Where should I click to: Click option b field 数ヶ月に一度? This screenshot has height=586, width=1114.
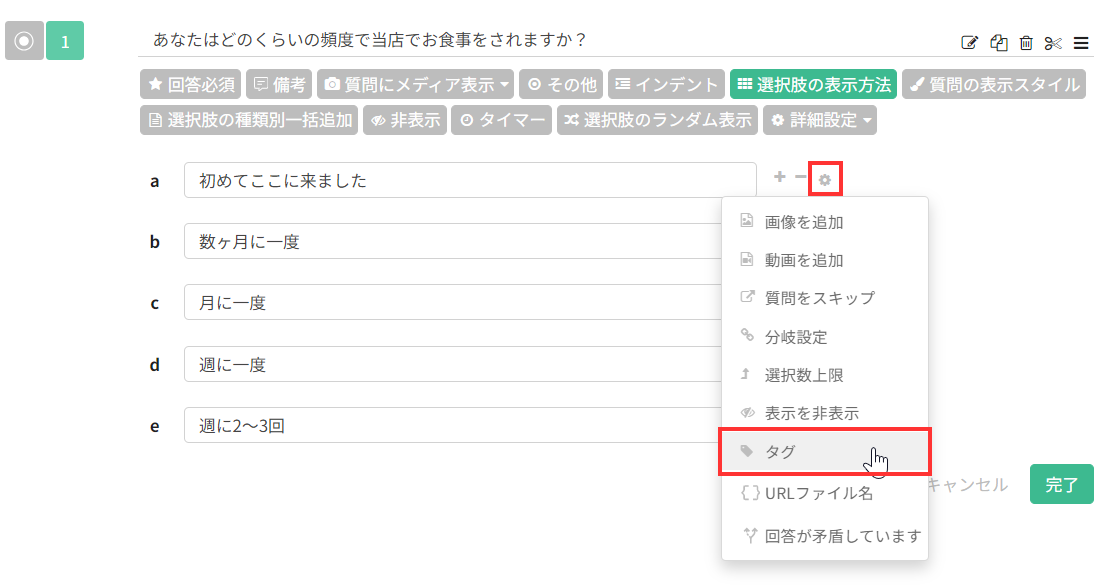pos(453,242)
